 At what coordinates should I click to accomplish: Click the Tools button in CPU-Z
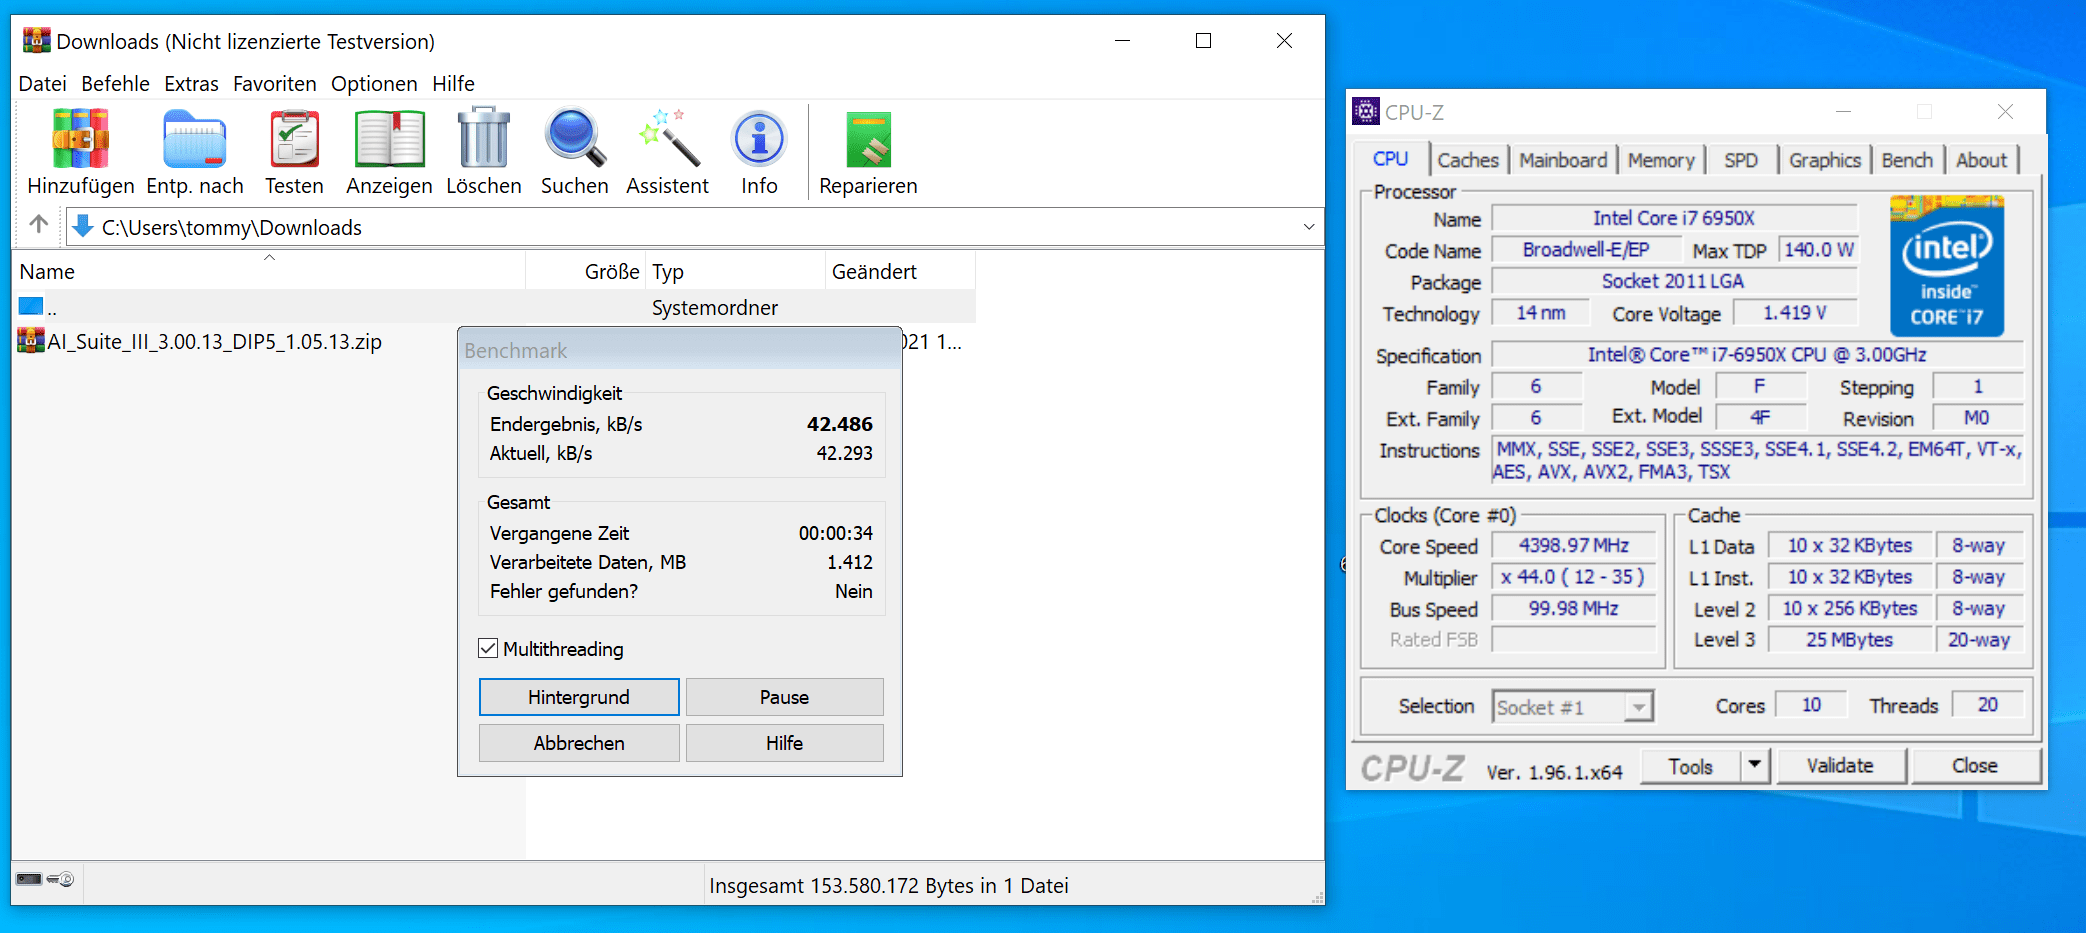click(x=1691, y=766)
